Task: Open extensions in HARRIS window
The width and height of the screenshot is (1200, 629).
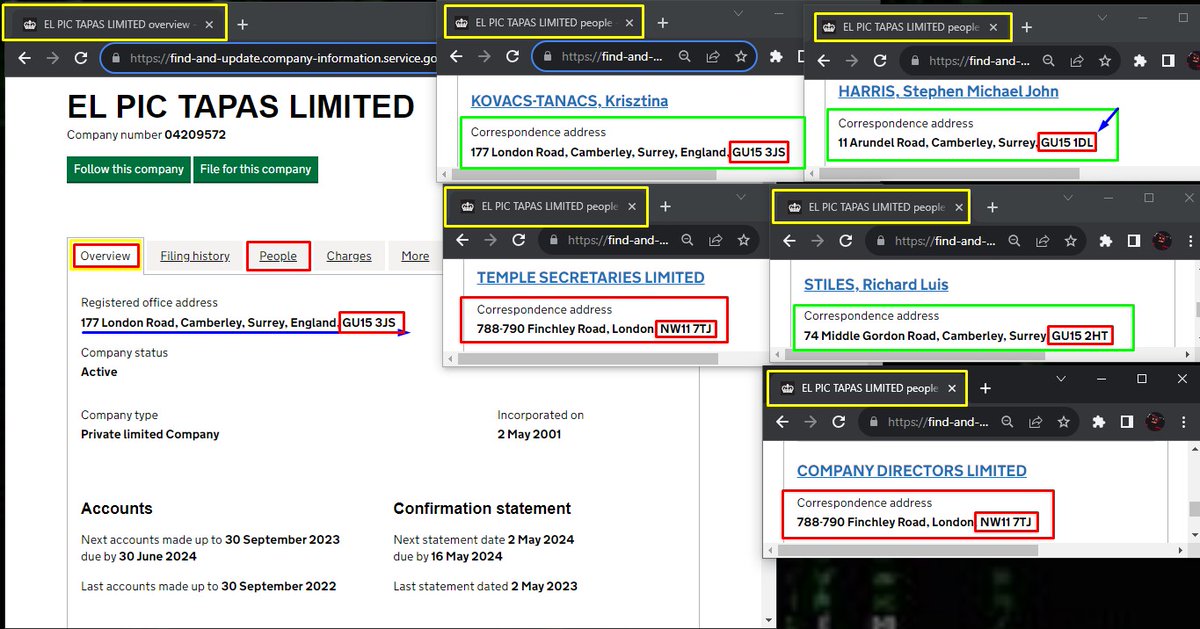Action: [1141, 60]
